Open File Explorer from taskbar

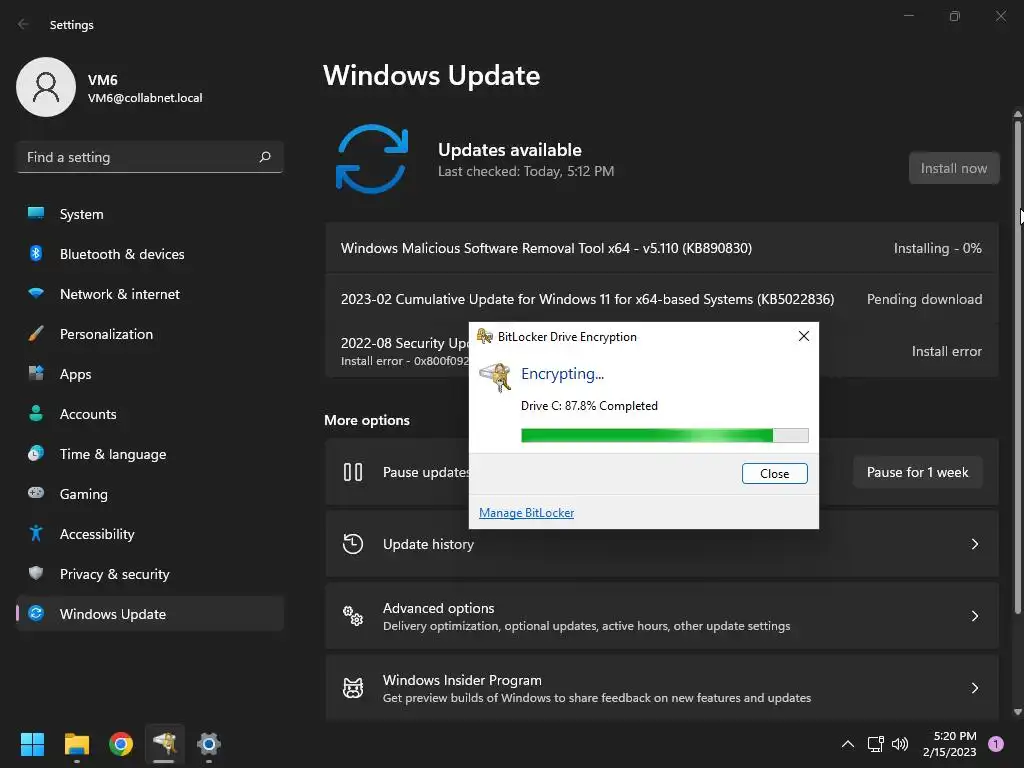pyautogui.click(x=76, y=744)
